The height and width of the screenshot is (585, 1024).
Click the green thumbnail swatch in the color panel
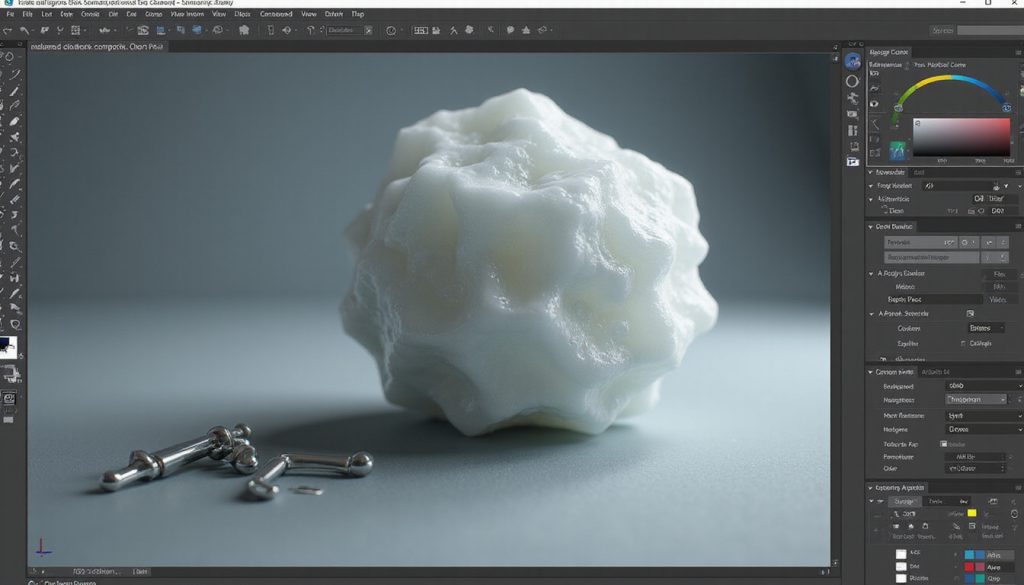(897, 150)
